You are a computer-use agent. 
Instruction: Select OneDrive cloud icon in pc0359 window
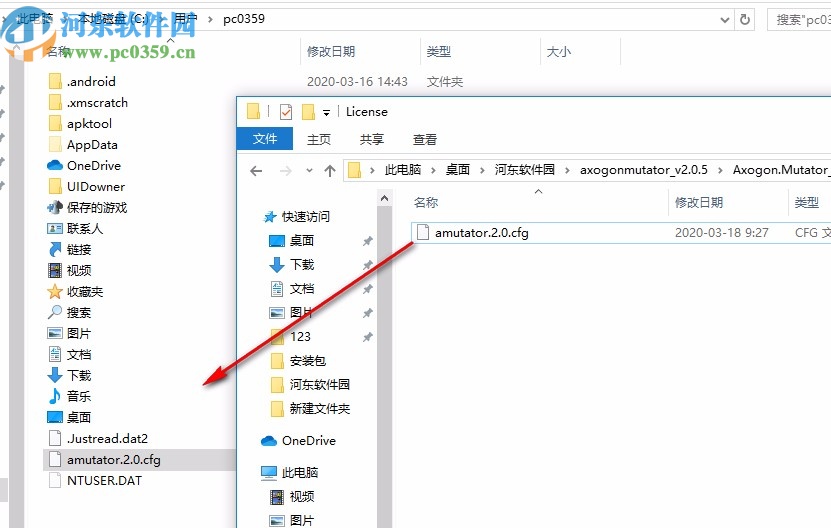tap(55, 165)
